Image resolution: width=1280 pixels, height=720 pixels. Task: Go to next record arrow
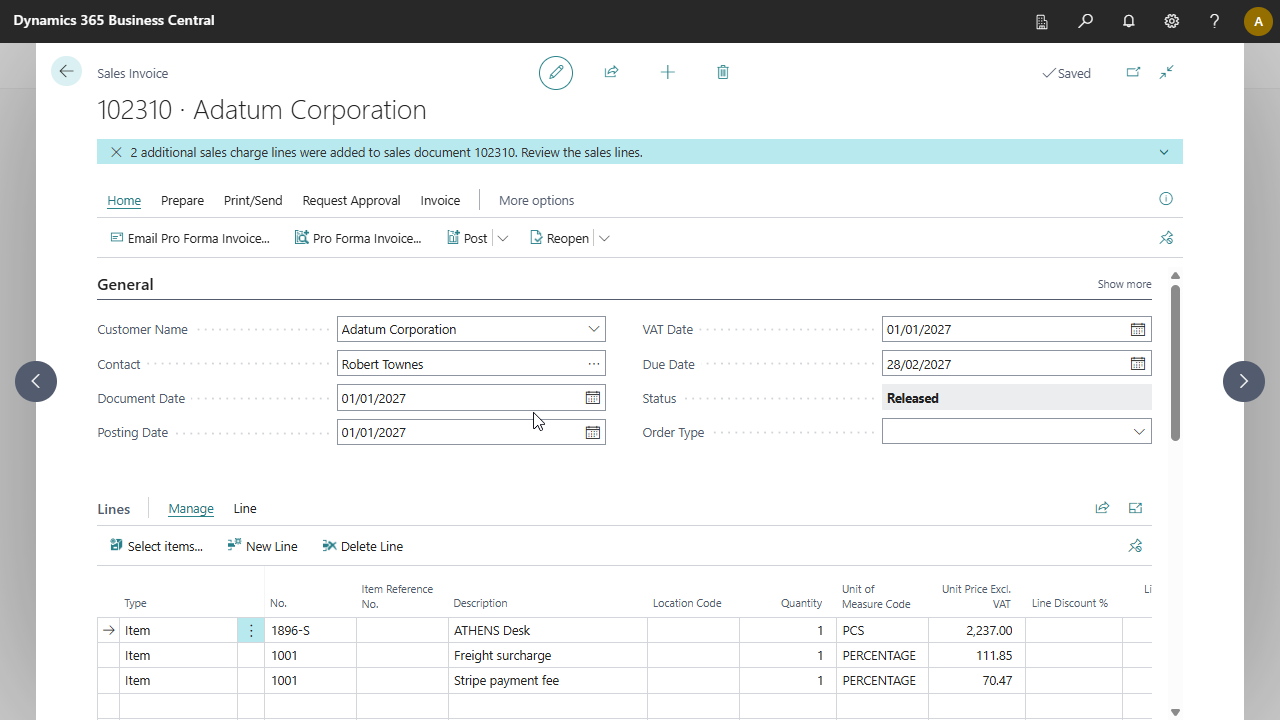tap(1244, 381)
